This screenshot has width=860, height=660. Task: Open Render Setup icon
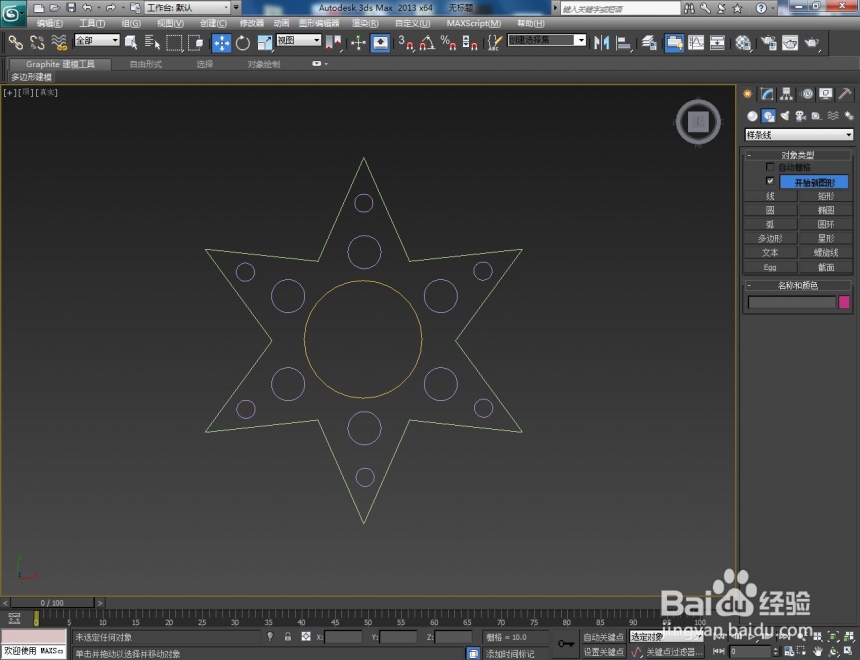(x=768, y=42)
